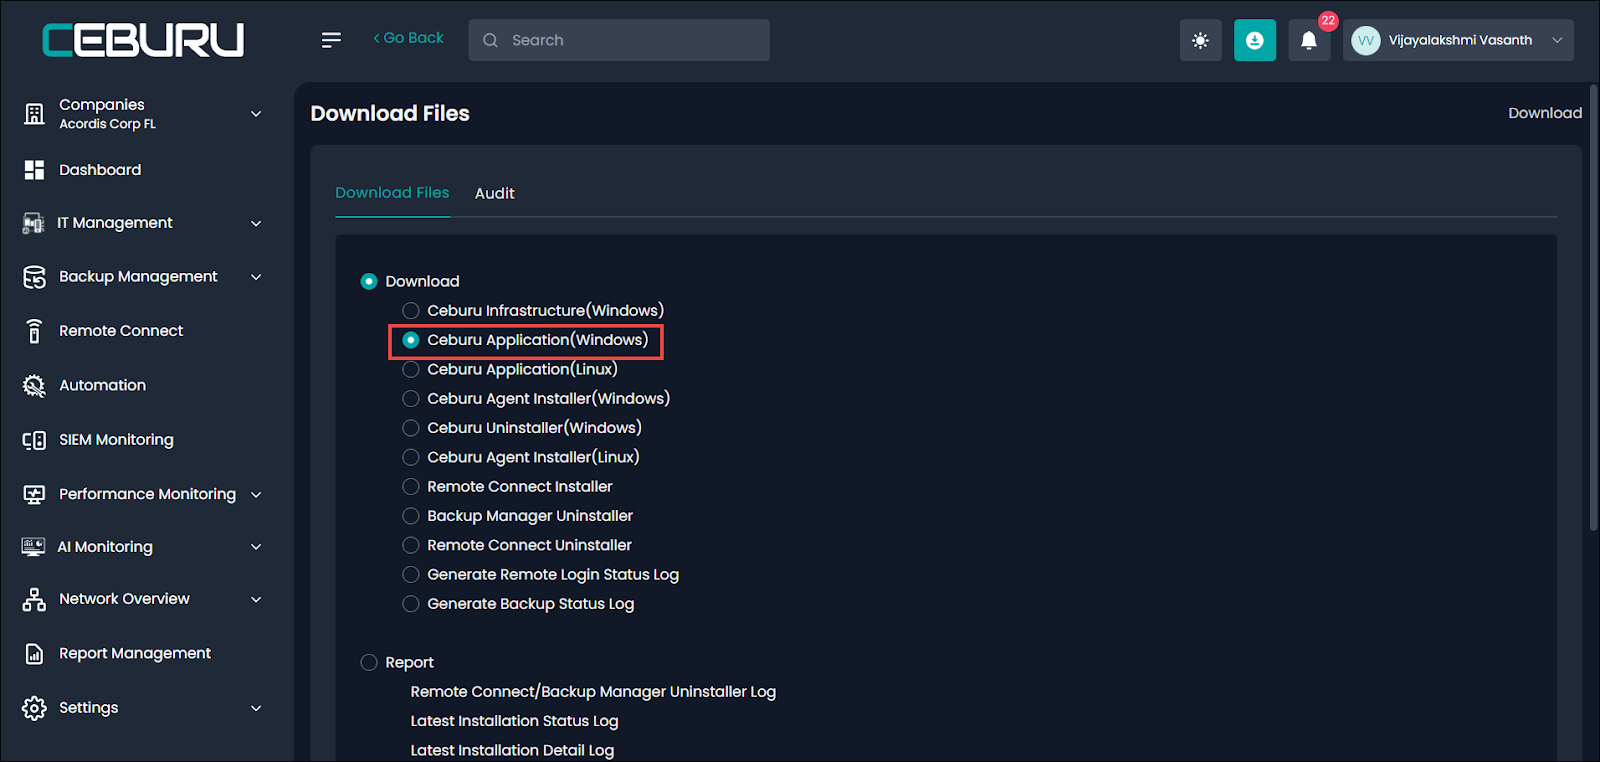Click the VV user avatar
Image resolution: width=1600 pixels, height=762 pixels.
click(1365, 40)
